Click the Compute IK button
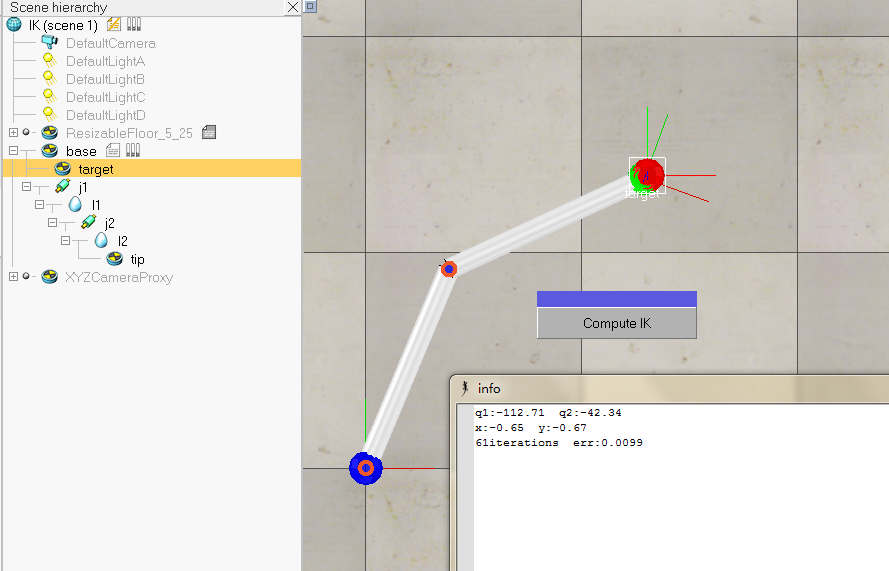 (x=617, y=323)
